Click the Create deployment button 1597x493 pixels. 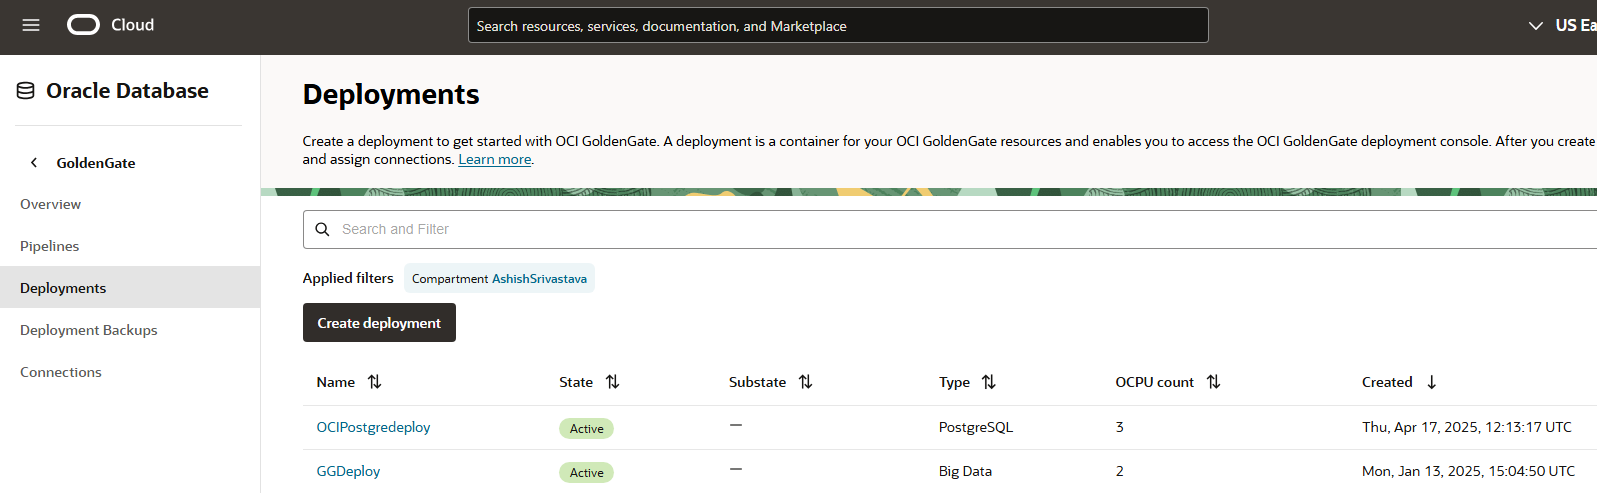pos(379,322)
